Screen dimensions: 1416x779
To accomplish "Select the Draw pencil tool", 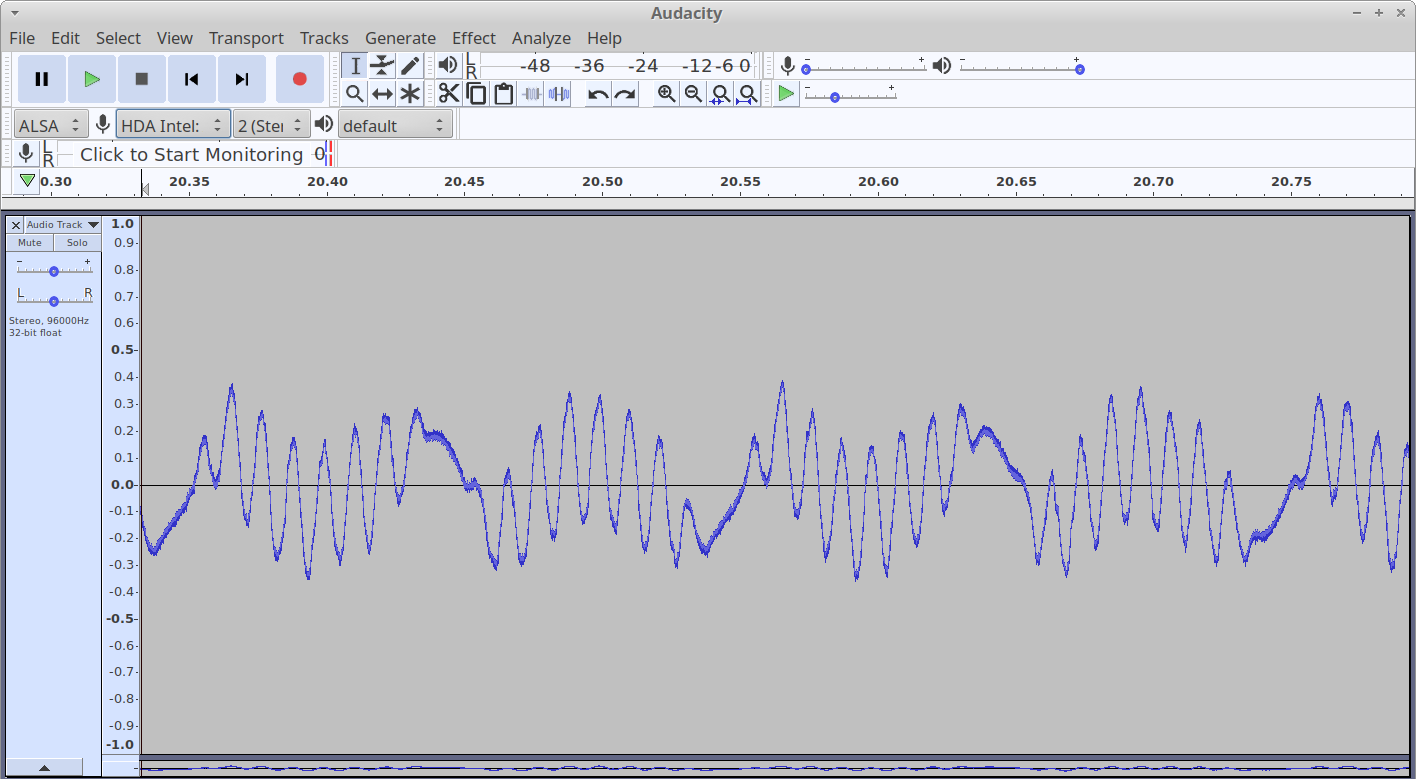I will pyautogui.click(x=410, y=66).
